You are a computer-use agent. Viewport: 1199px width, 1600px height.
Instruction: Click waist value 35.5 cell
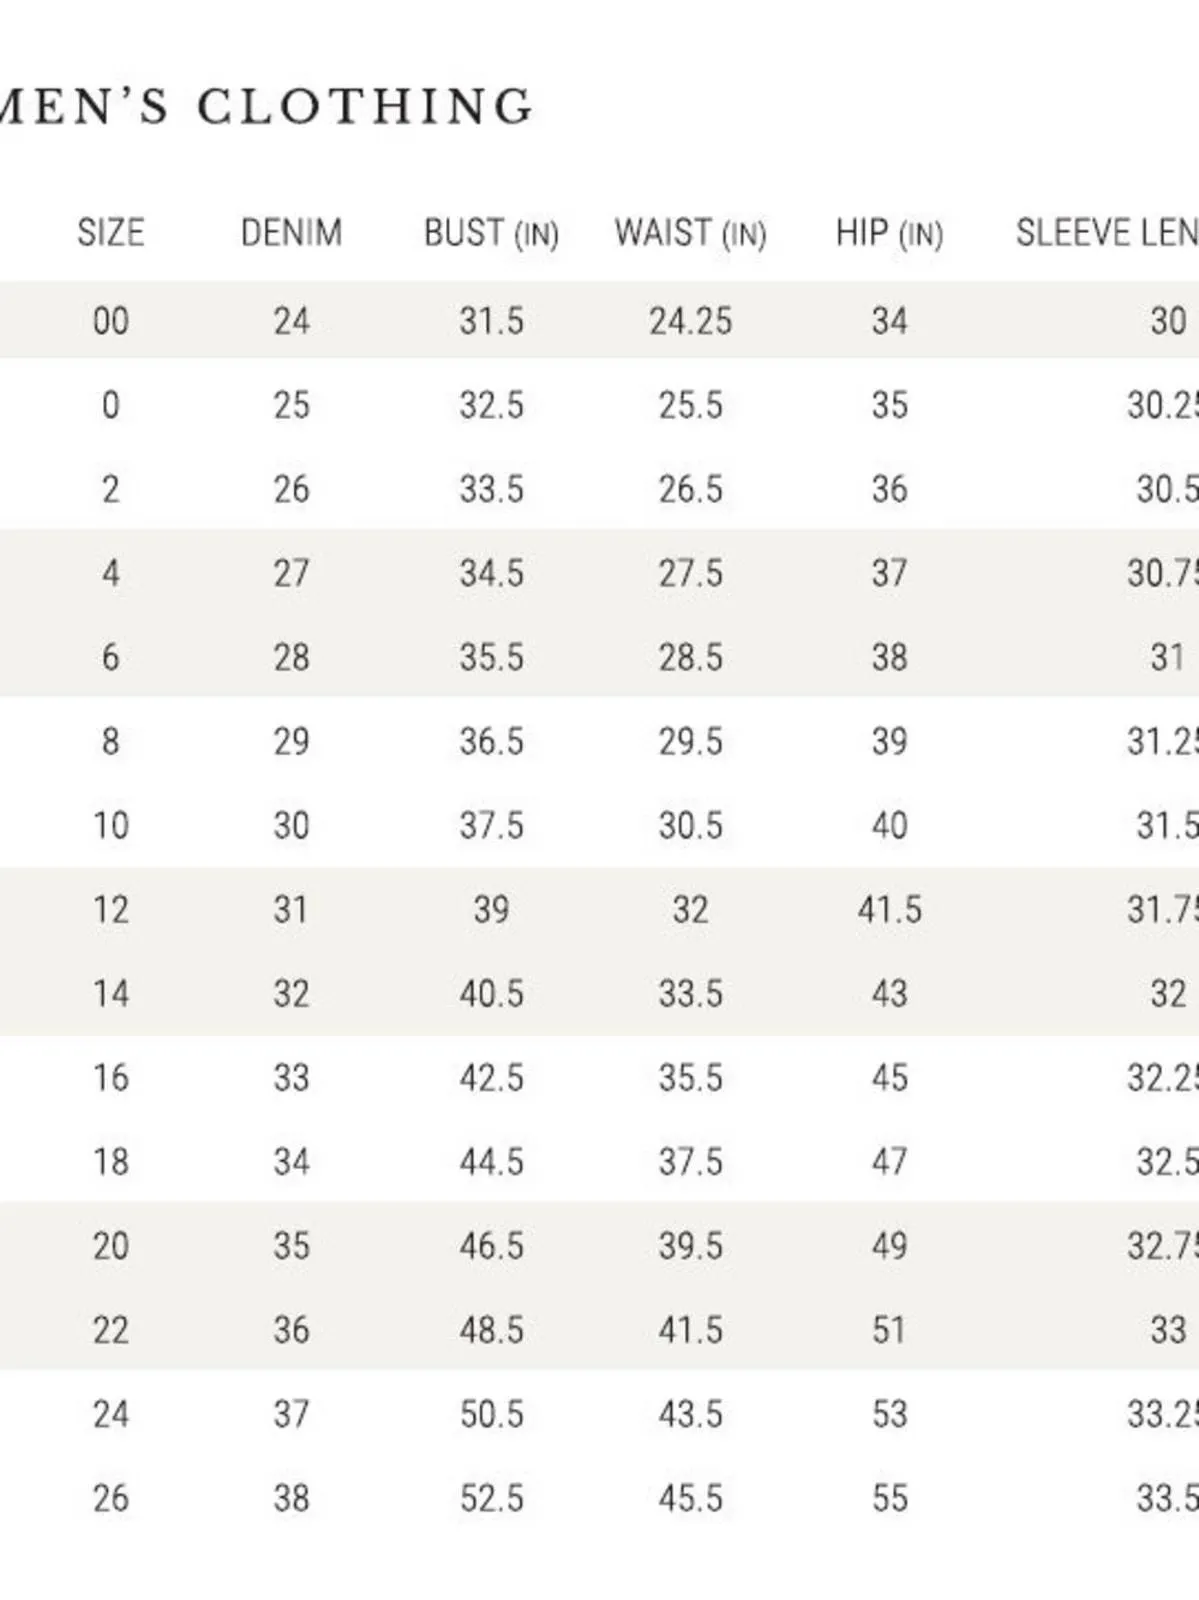point(690,1077)
